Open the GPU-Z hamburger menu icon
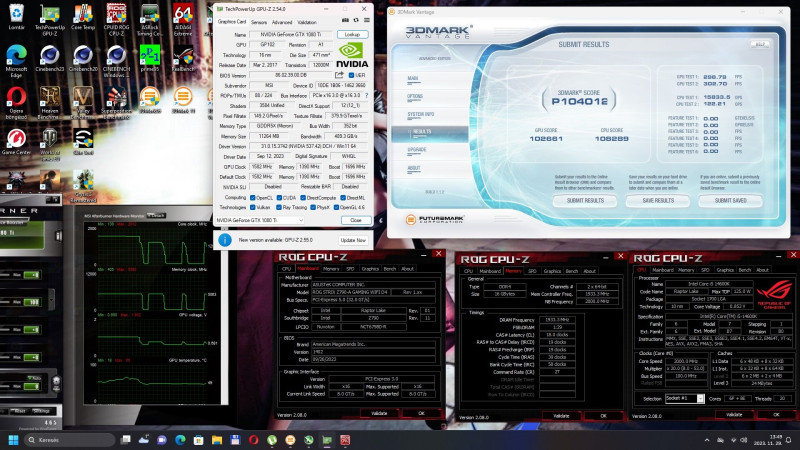This screenshot has height=450, width=800. (366, 20)
